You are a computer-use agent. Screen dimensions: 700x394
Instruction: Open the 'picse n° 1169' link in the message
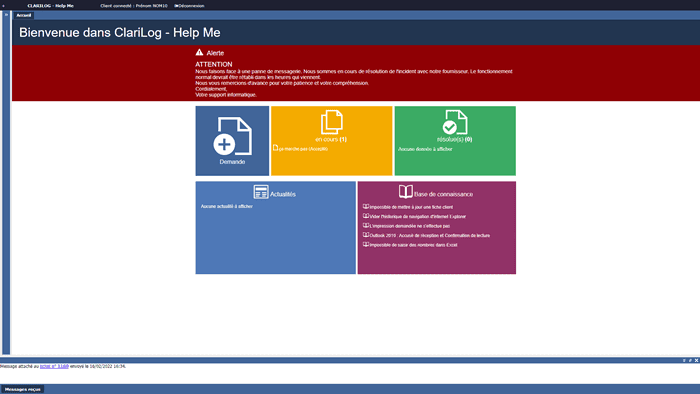coord(54,366)
